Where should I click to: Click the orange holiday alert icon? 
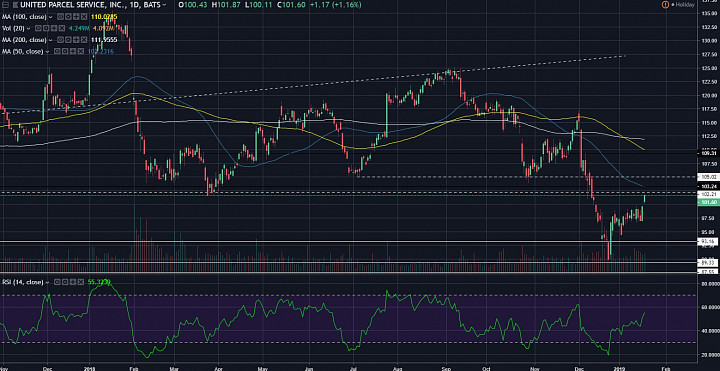(x=664, y=5)
